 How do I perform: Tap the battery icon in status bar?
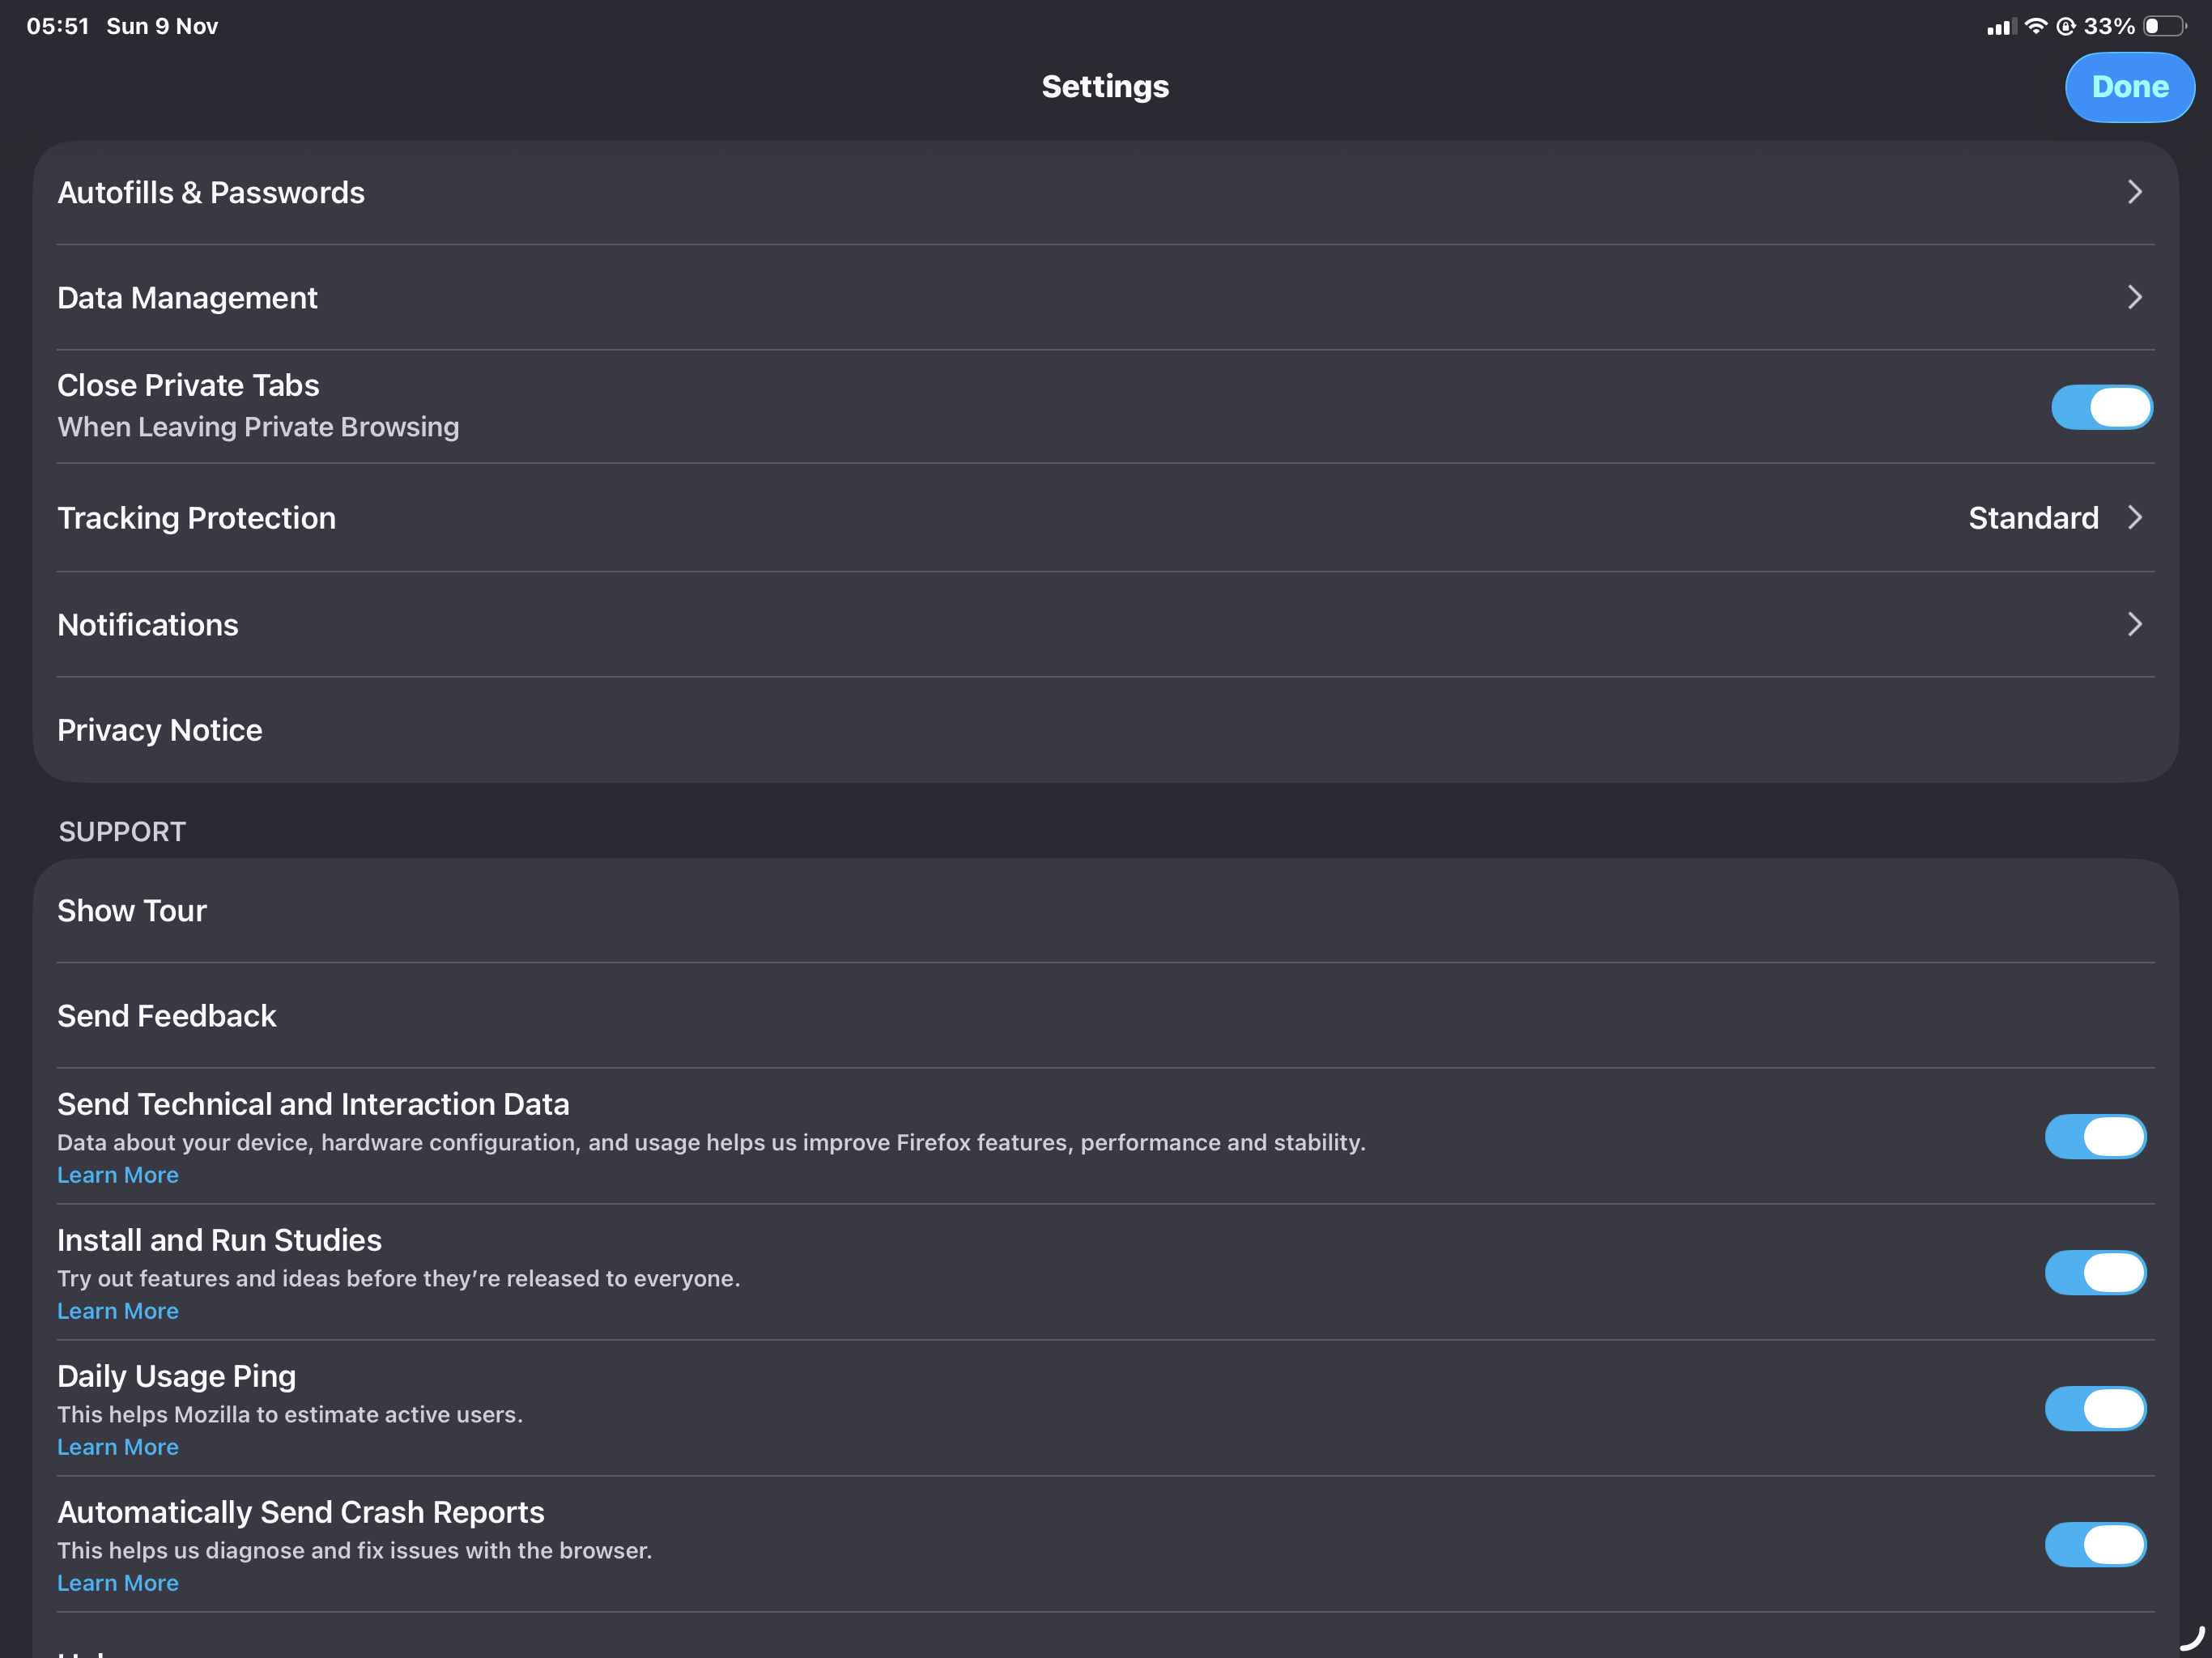pyautogui.click(x=2163, y=26)
